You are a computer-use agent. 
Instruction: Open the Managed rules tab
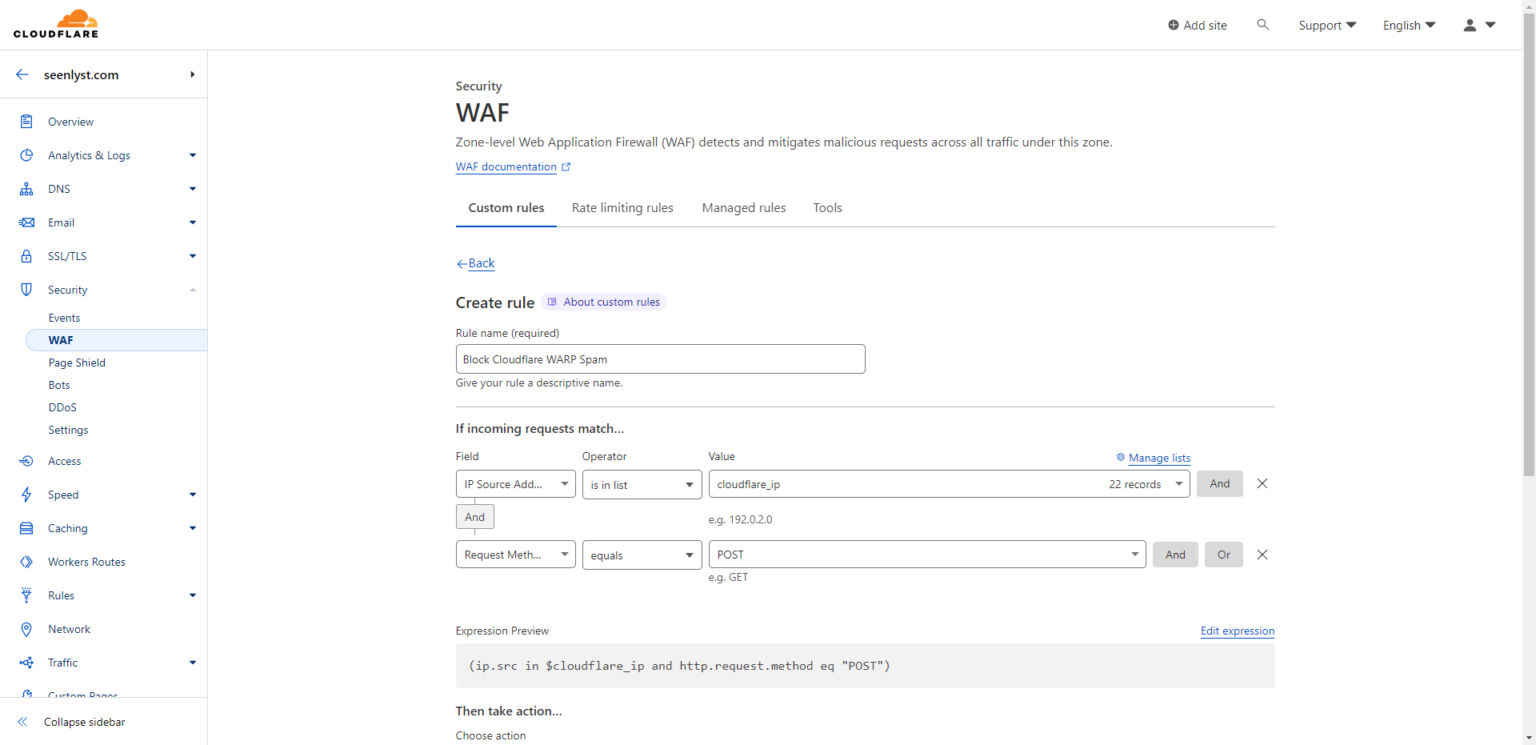click(x=744, y=207)
